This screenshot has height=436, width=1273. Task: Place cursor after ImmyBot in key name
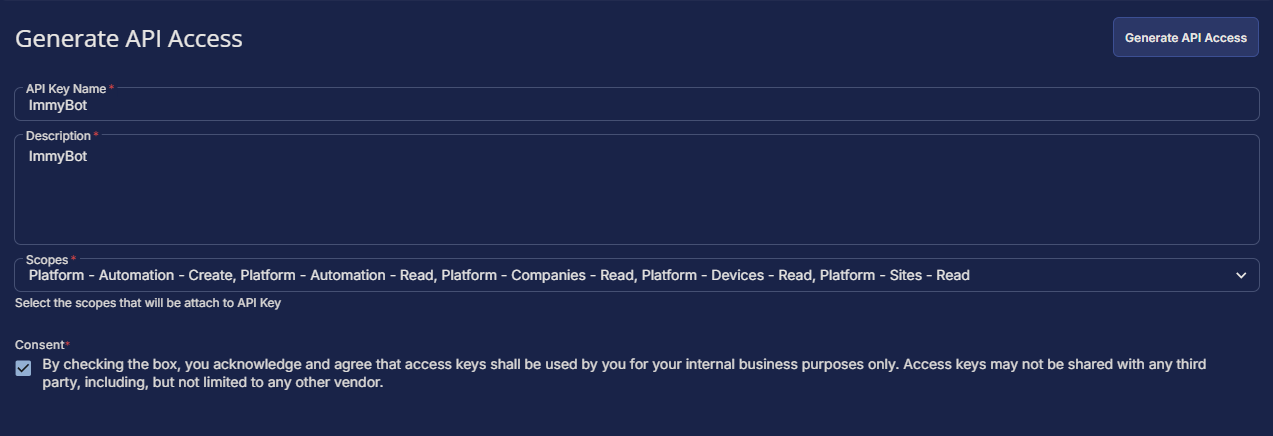click(x=88, y=105)
